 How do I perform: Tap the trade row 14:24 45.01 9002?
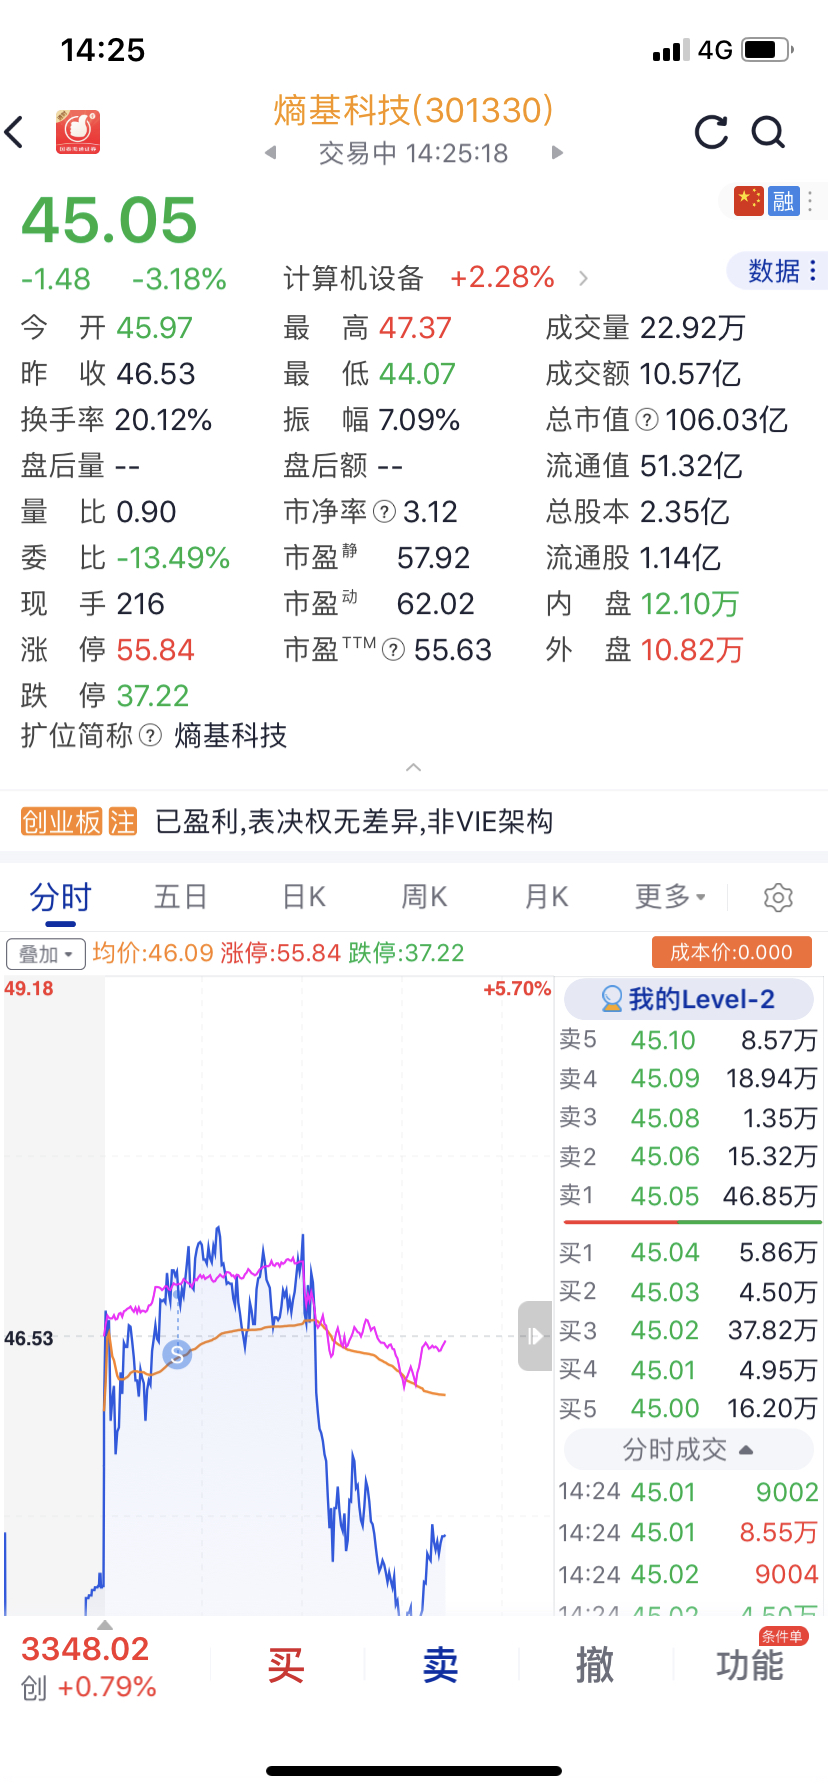[x=689, y=1493]
